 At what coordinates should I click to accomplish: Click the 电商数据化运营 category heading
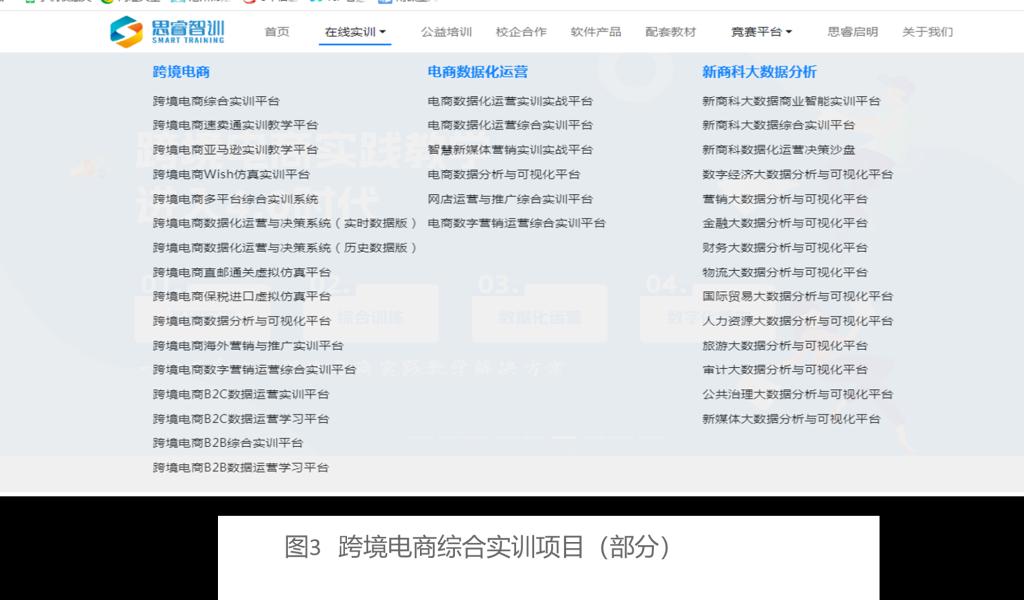[x=477, y=72]
